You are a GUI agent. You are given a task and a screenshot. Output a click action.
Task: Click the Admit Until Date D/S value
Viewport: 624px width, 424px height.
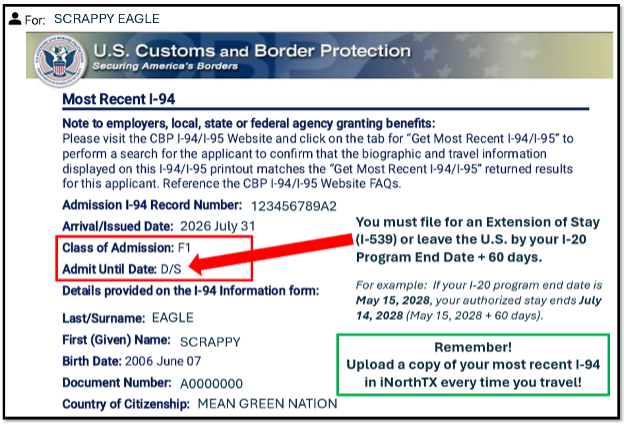tap(171, 269)
